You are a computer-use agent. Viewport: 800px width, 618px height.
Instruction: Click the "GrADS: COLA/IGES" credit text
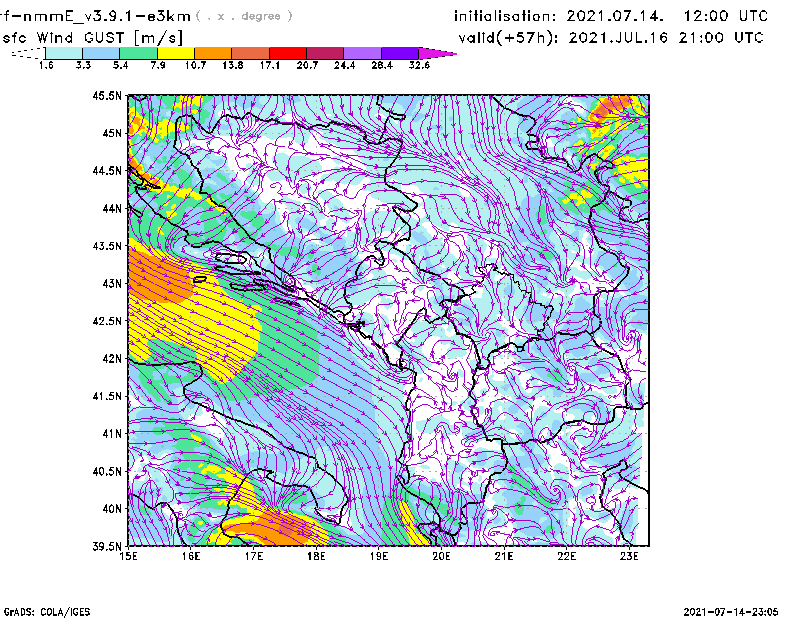tap(46, 612)
